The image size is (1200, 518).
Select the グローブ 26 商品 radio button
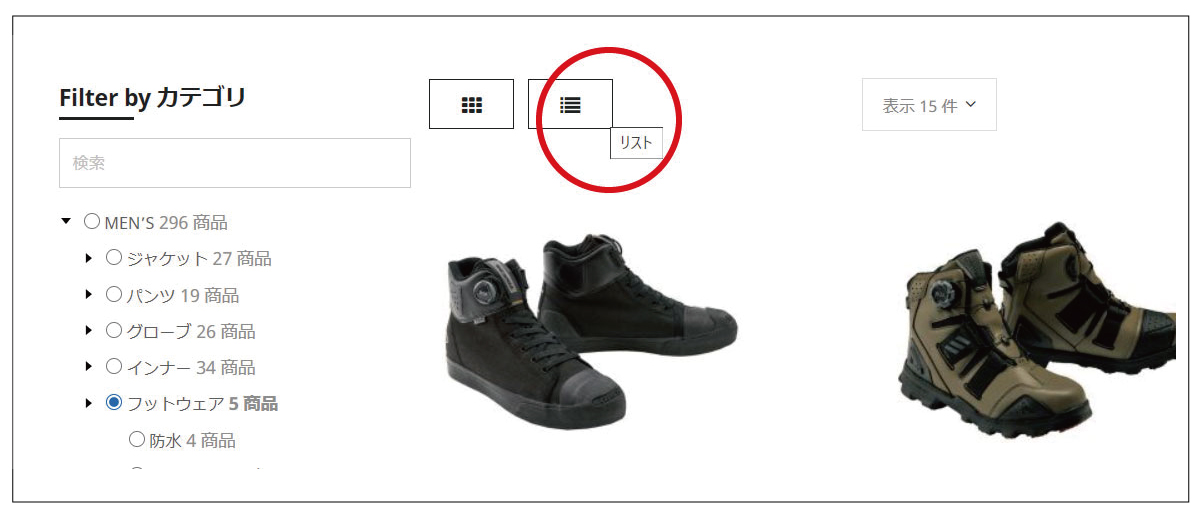114,330
